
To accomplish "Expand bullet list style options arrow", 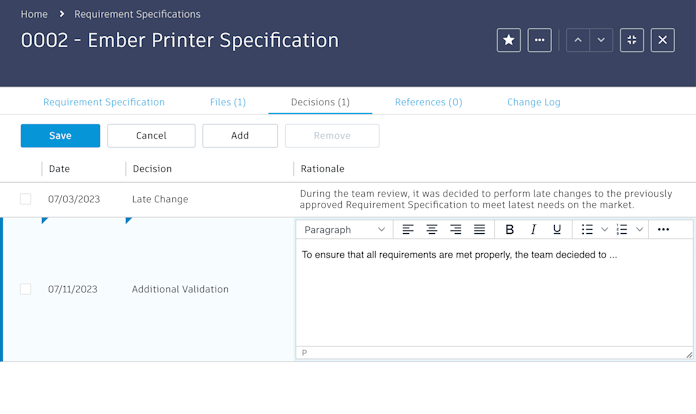I will (604, 230).
